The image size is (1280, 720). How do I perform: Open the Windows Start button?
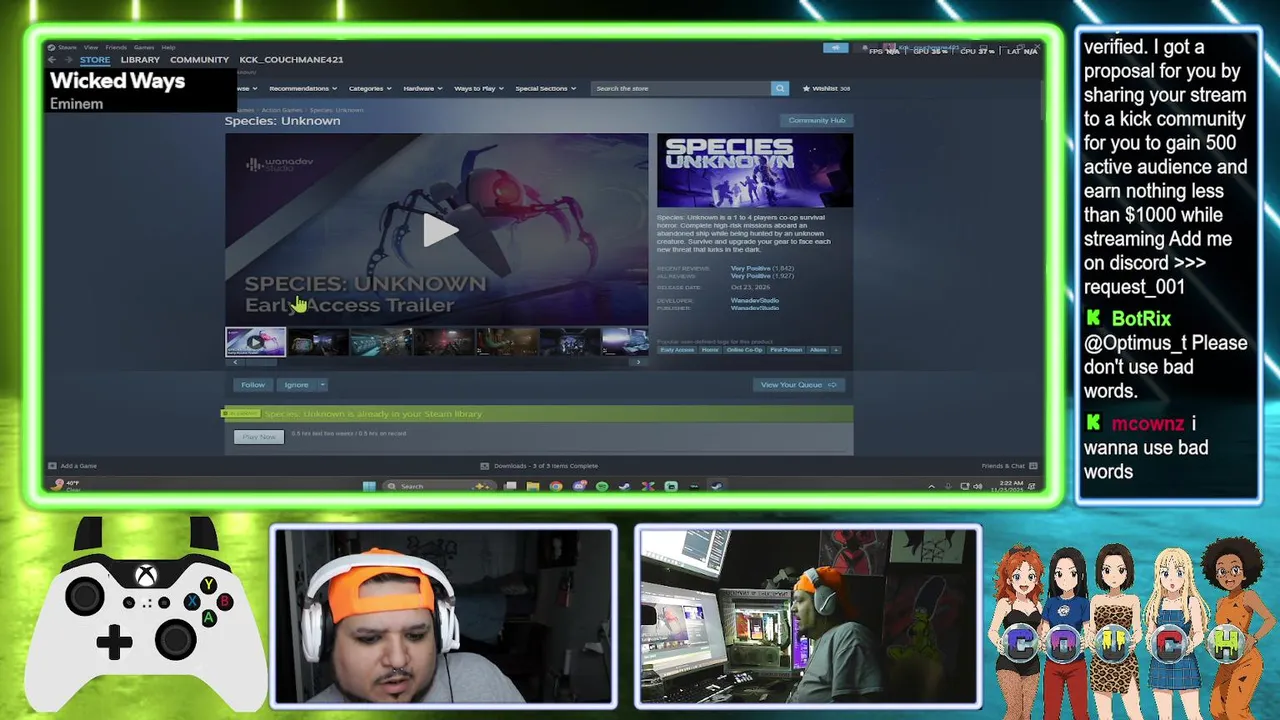(369, 486)
